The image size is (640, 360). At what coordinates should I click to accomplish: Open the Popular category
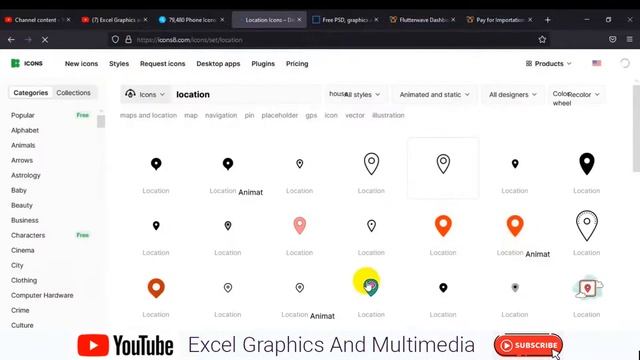(22, 116)
